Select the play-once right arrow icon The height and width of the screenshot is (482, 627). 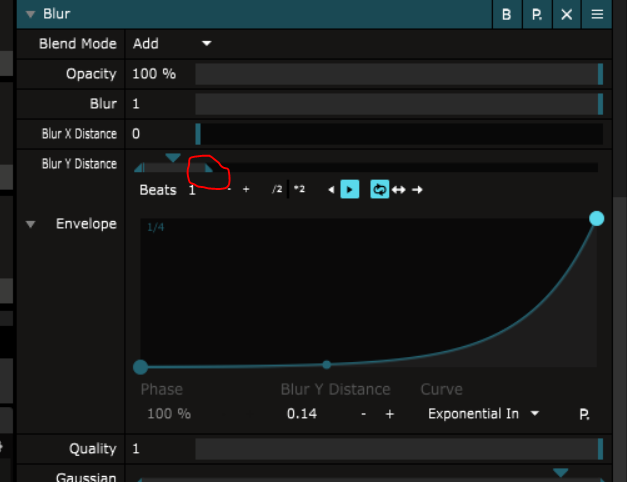coord(417,189)
